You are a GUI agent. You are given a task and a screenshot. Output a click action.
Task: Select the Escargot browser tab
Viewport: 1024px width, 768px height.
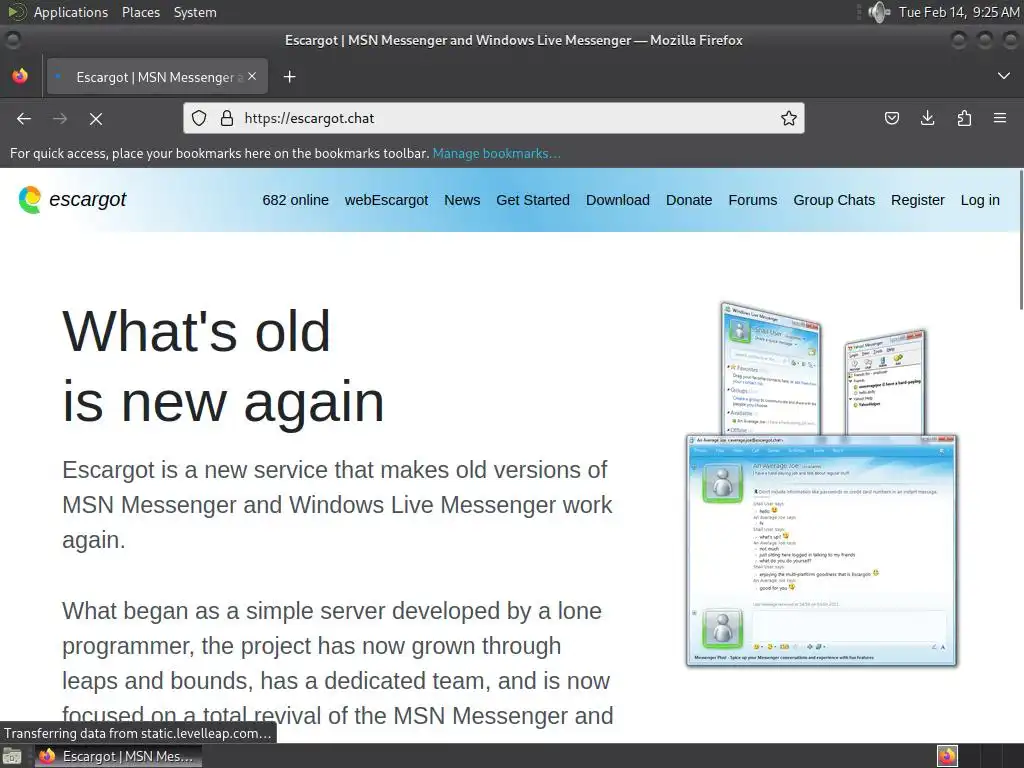point(157,77)
